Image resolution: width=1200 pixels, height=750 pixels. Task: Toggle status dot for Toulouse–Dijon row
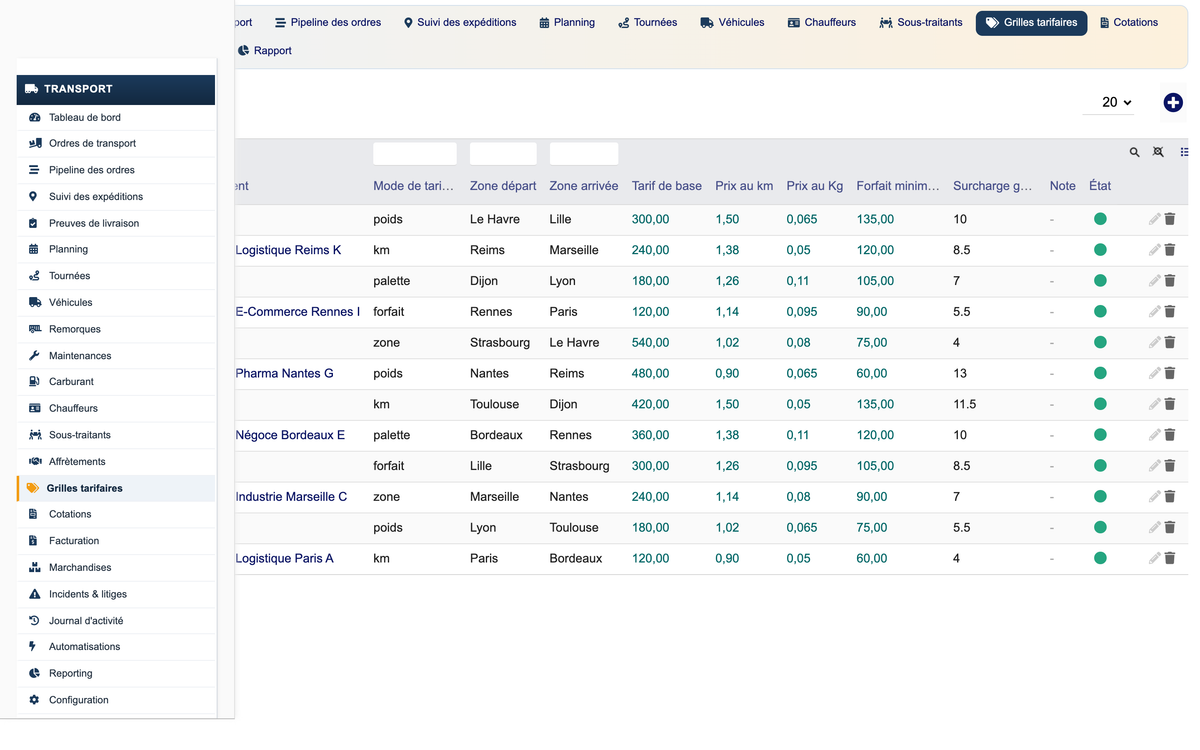pos(1100,404)
